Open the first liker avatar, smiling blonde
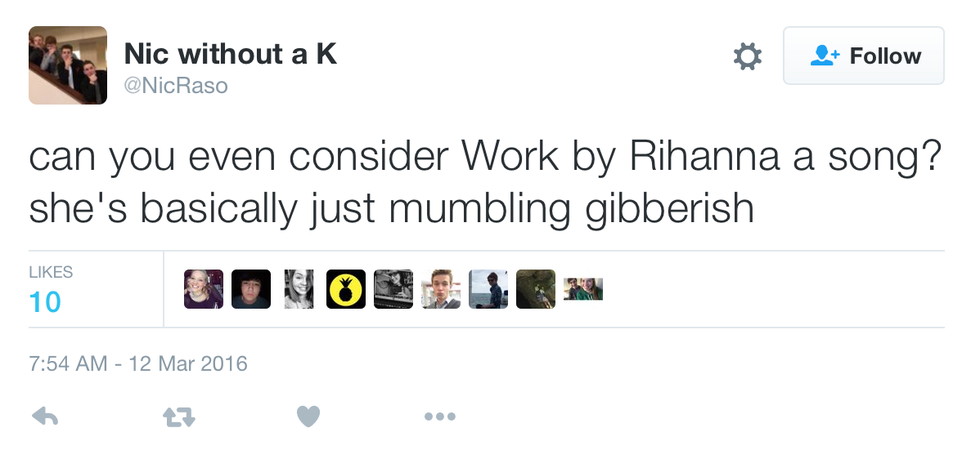Image resolution: width=980 pixels, height=459 pixels. tap(204, 289)
